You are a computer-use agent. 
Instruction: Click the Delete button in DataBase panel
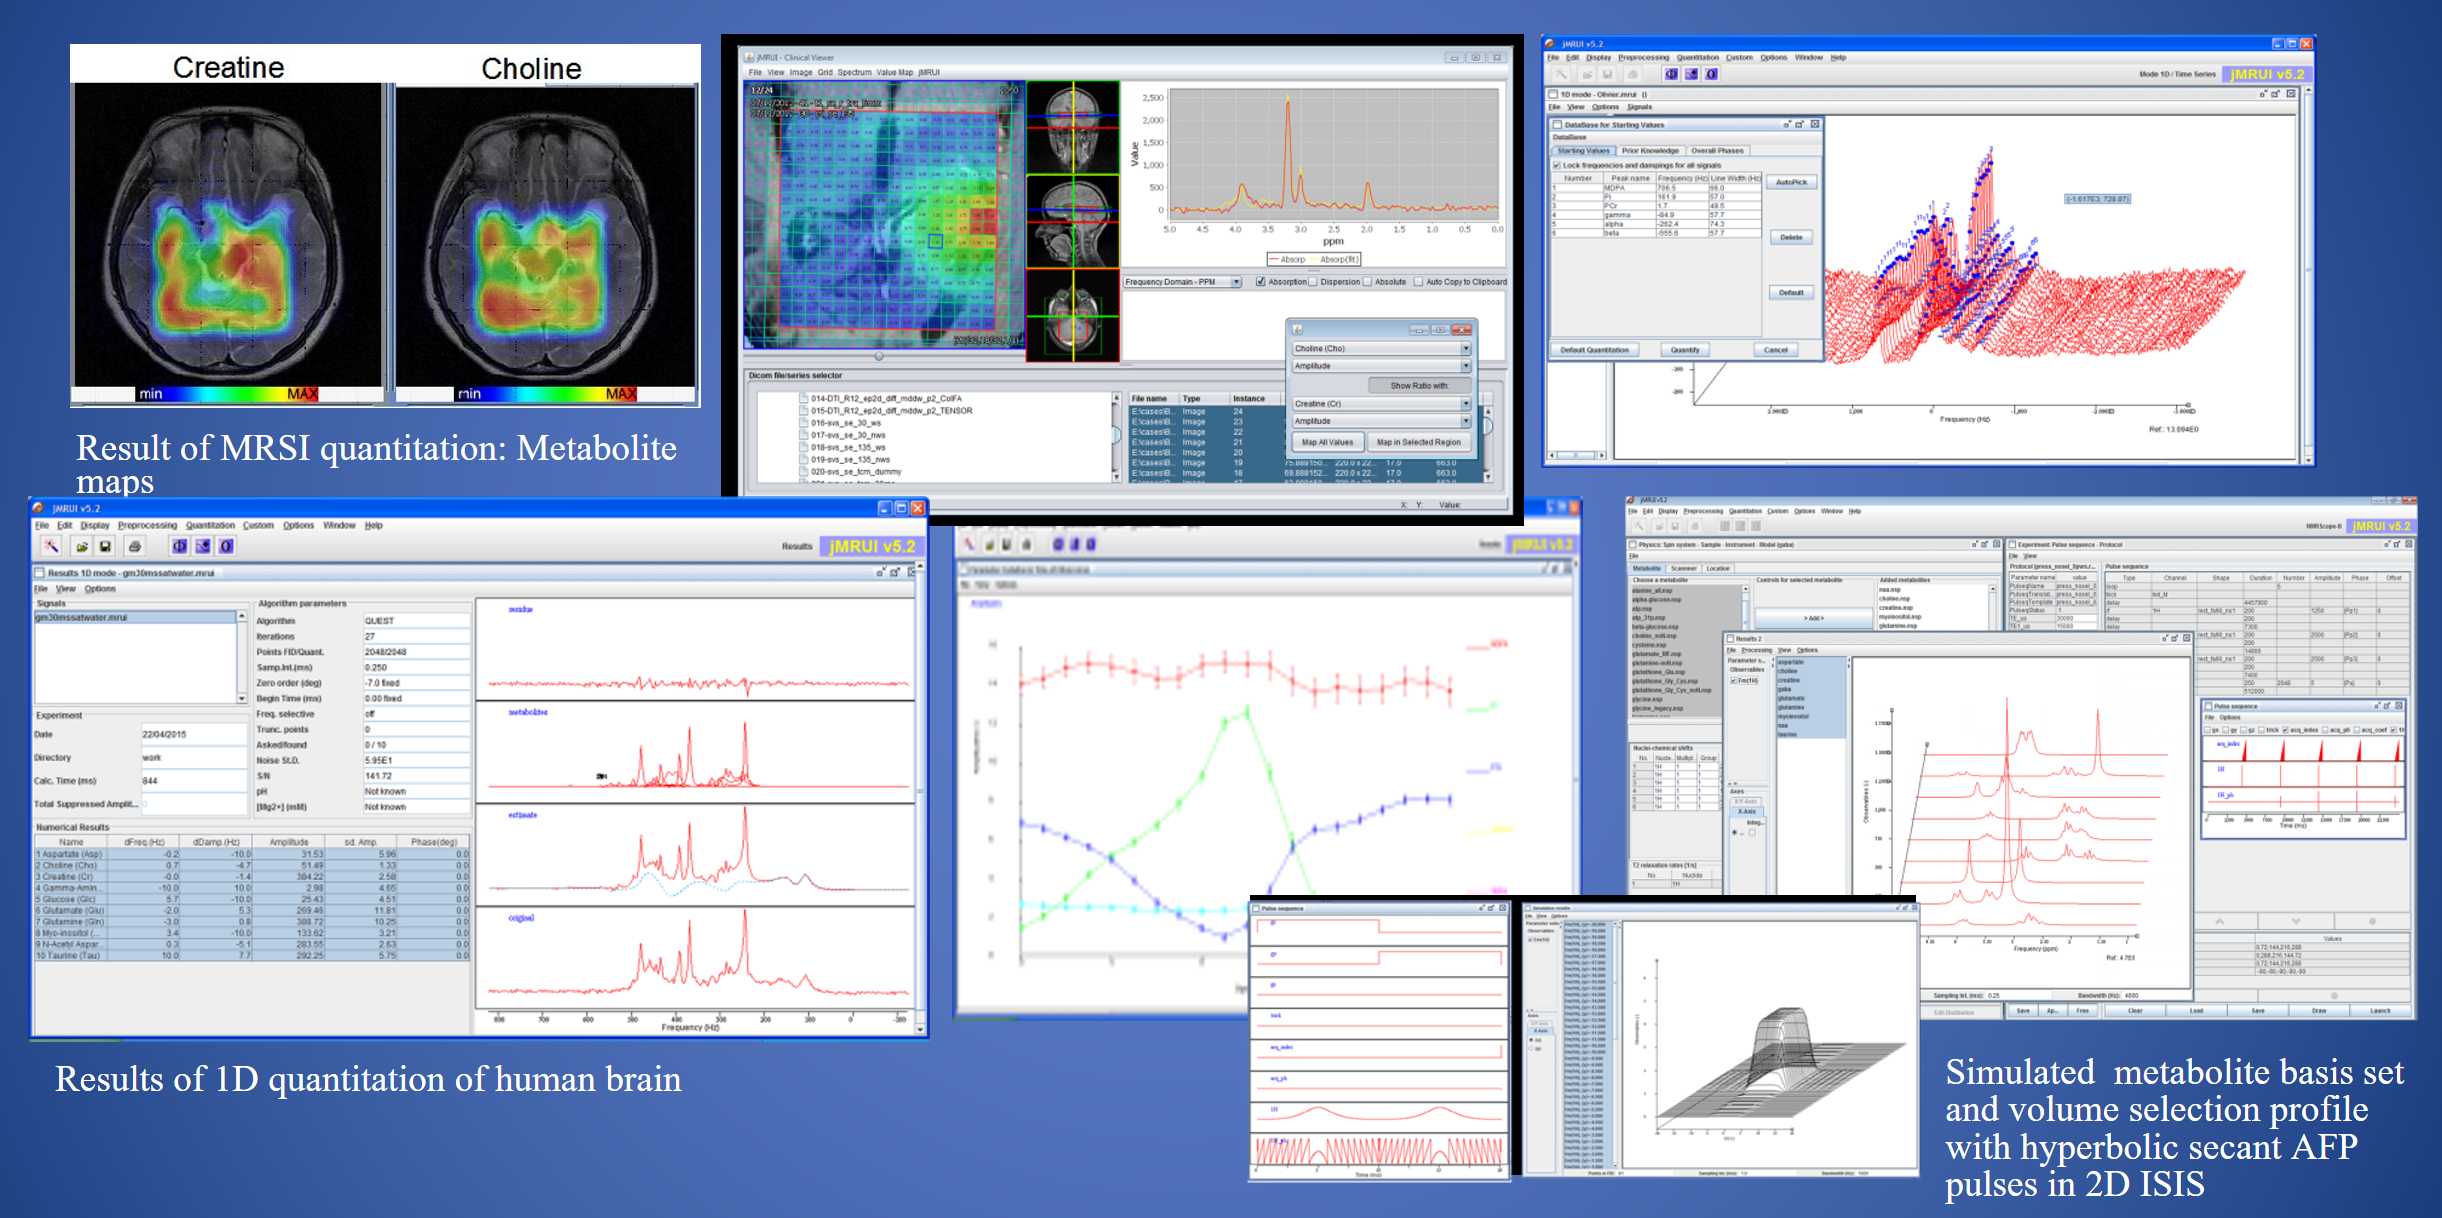point(1791,238)
